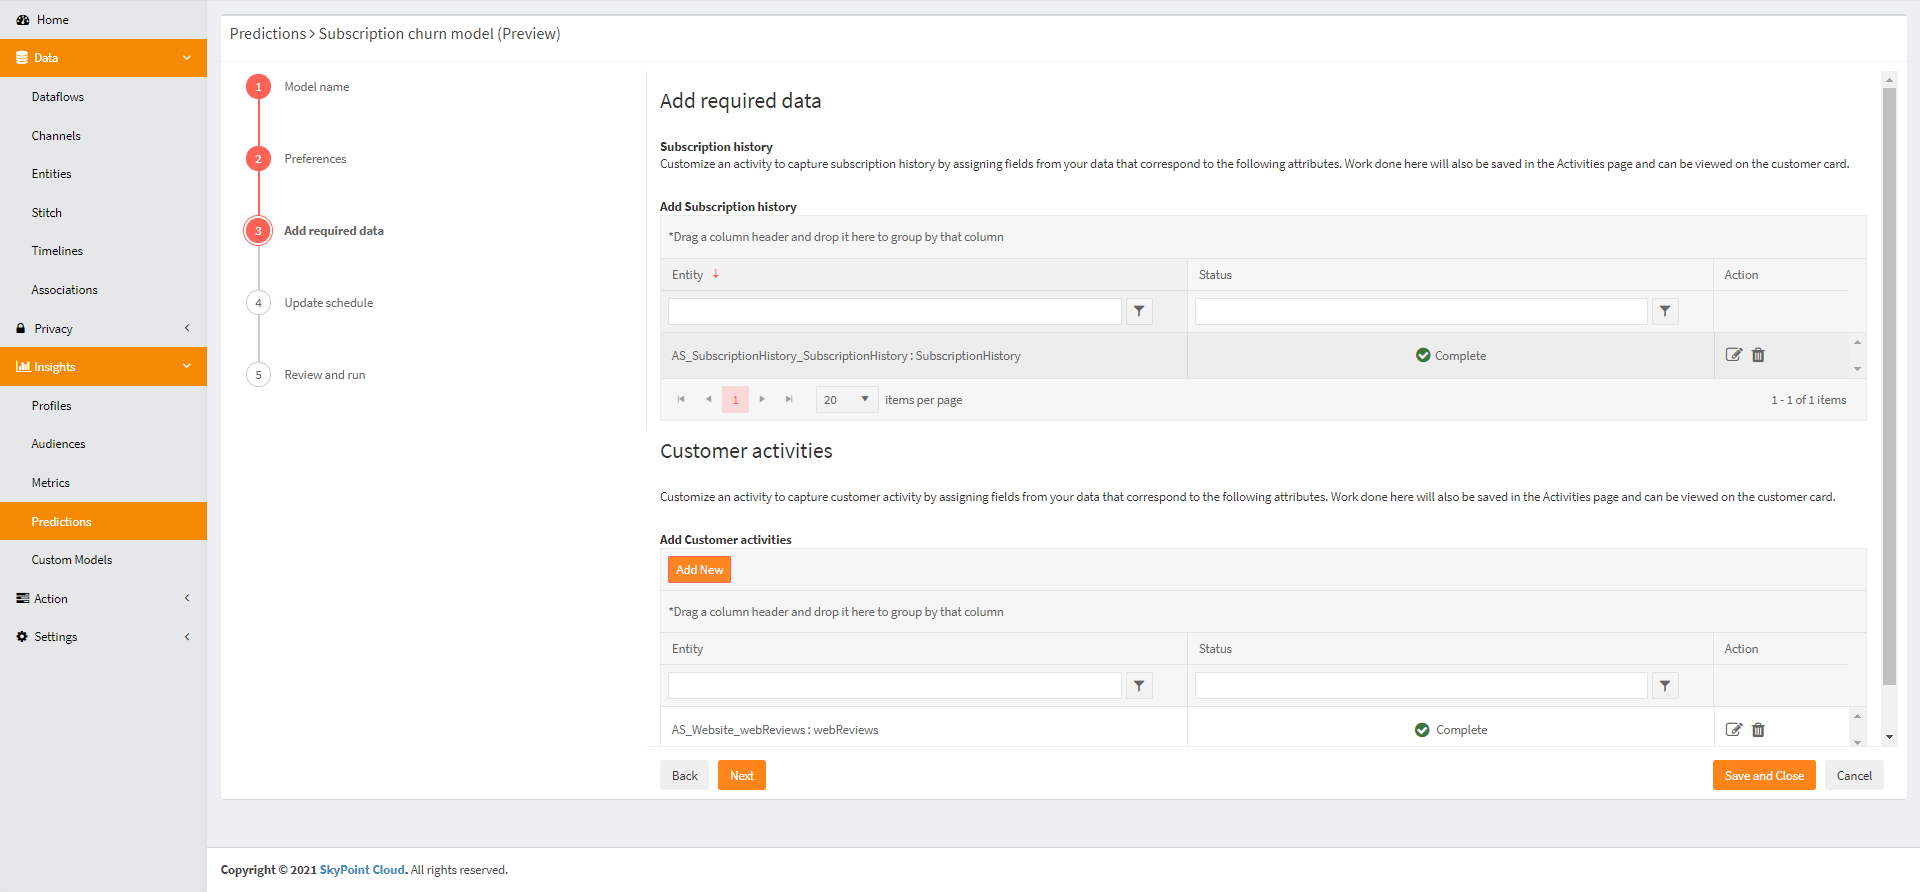
Task: Click the Back button
Action: [x=685, y=776]
